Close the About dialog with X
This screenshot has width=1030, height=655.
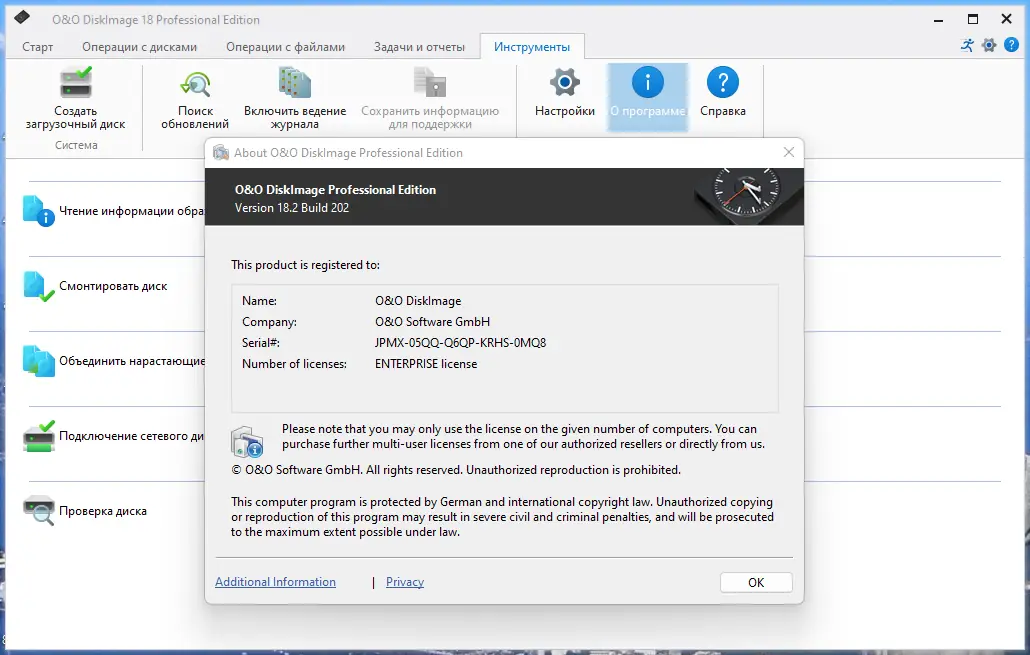click(789, 152)
